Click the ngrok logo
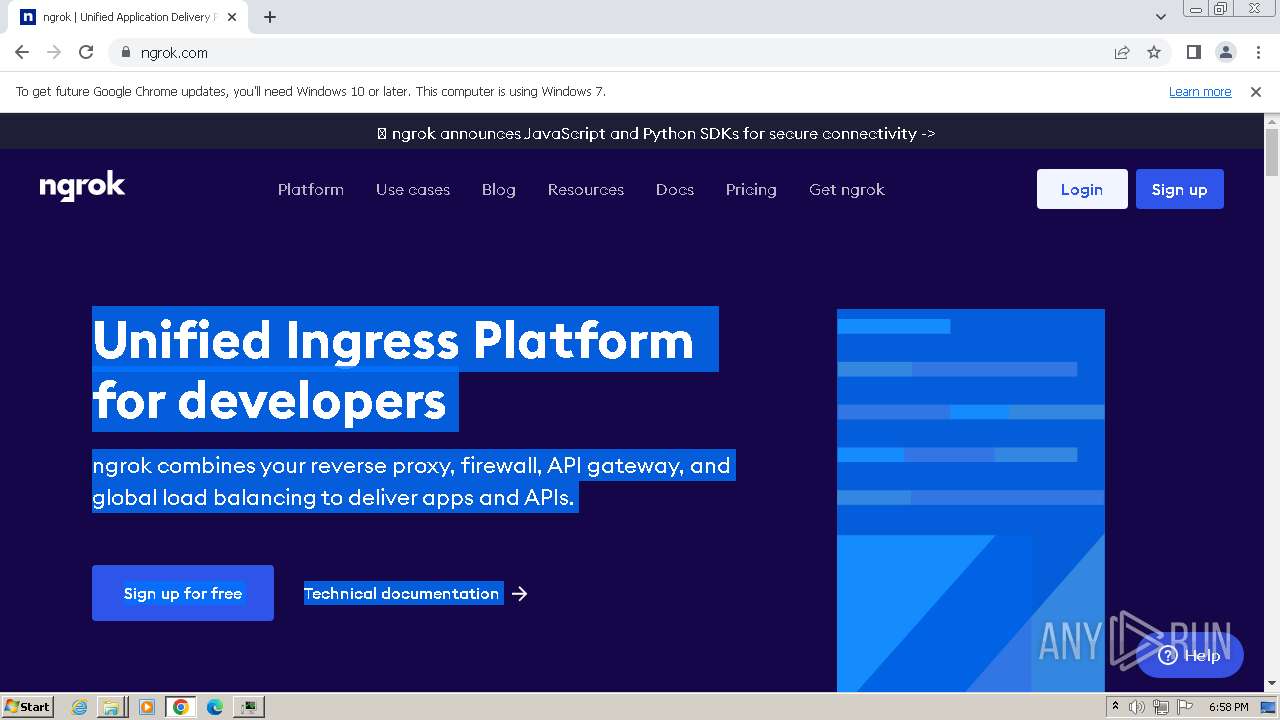This screenshot has width=1280, height=720. pos(82,187)
